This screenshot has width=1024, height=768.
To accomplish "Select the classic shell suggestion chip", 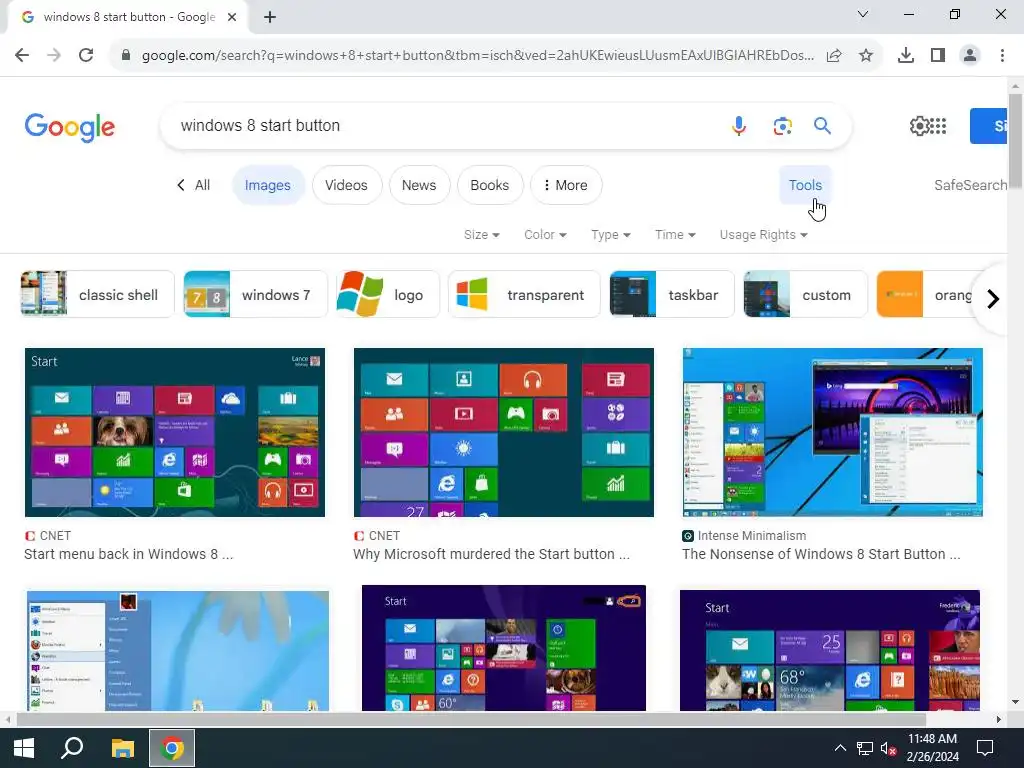I will [97, 295].
